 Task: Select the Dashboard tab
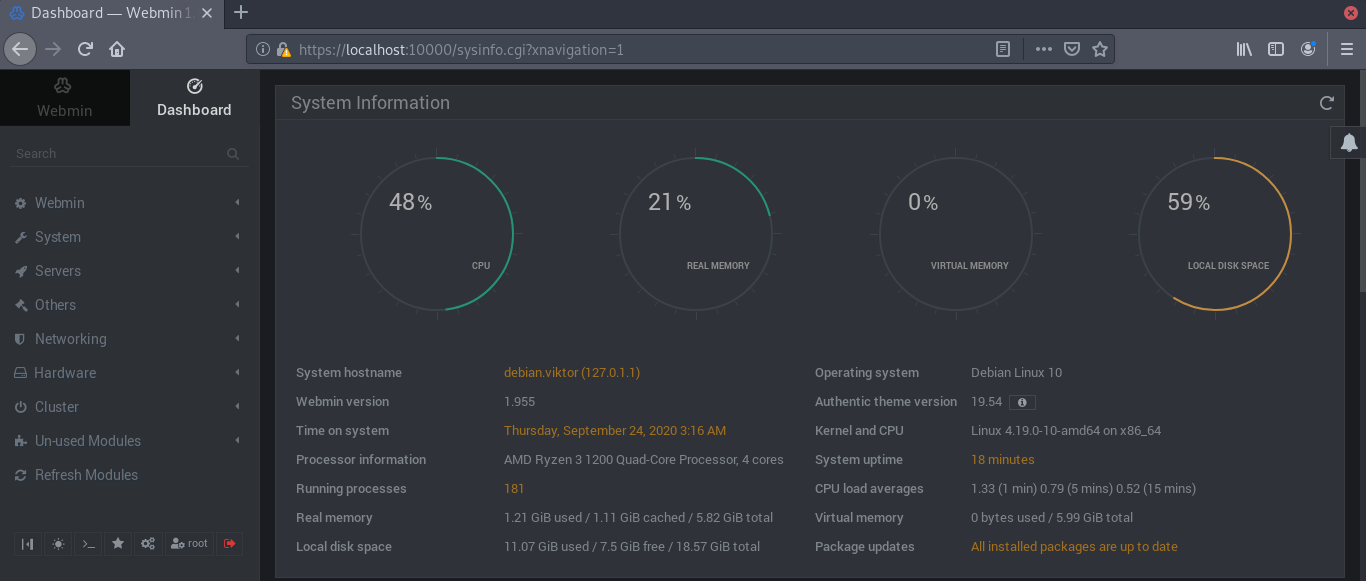[194, 98]
